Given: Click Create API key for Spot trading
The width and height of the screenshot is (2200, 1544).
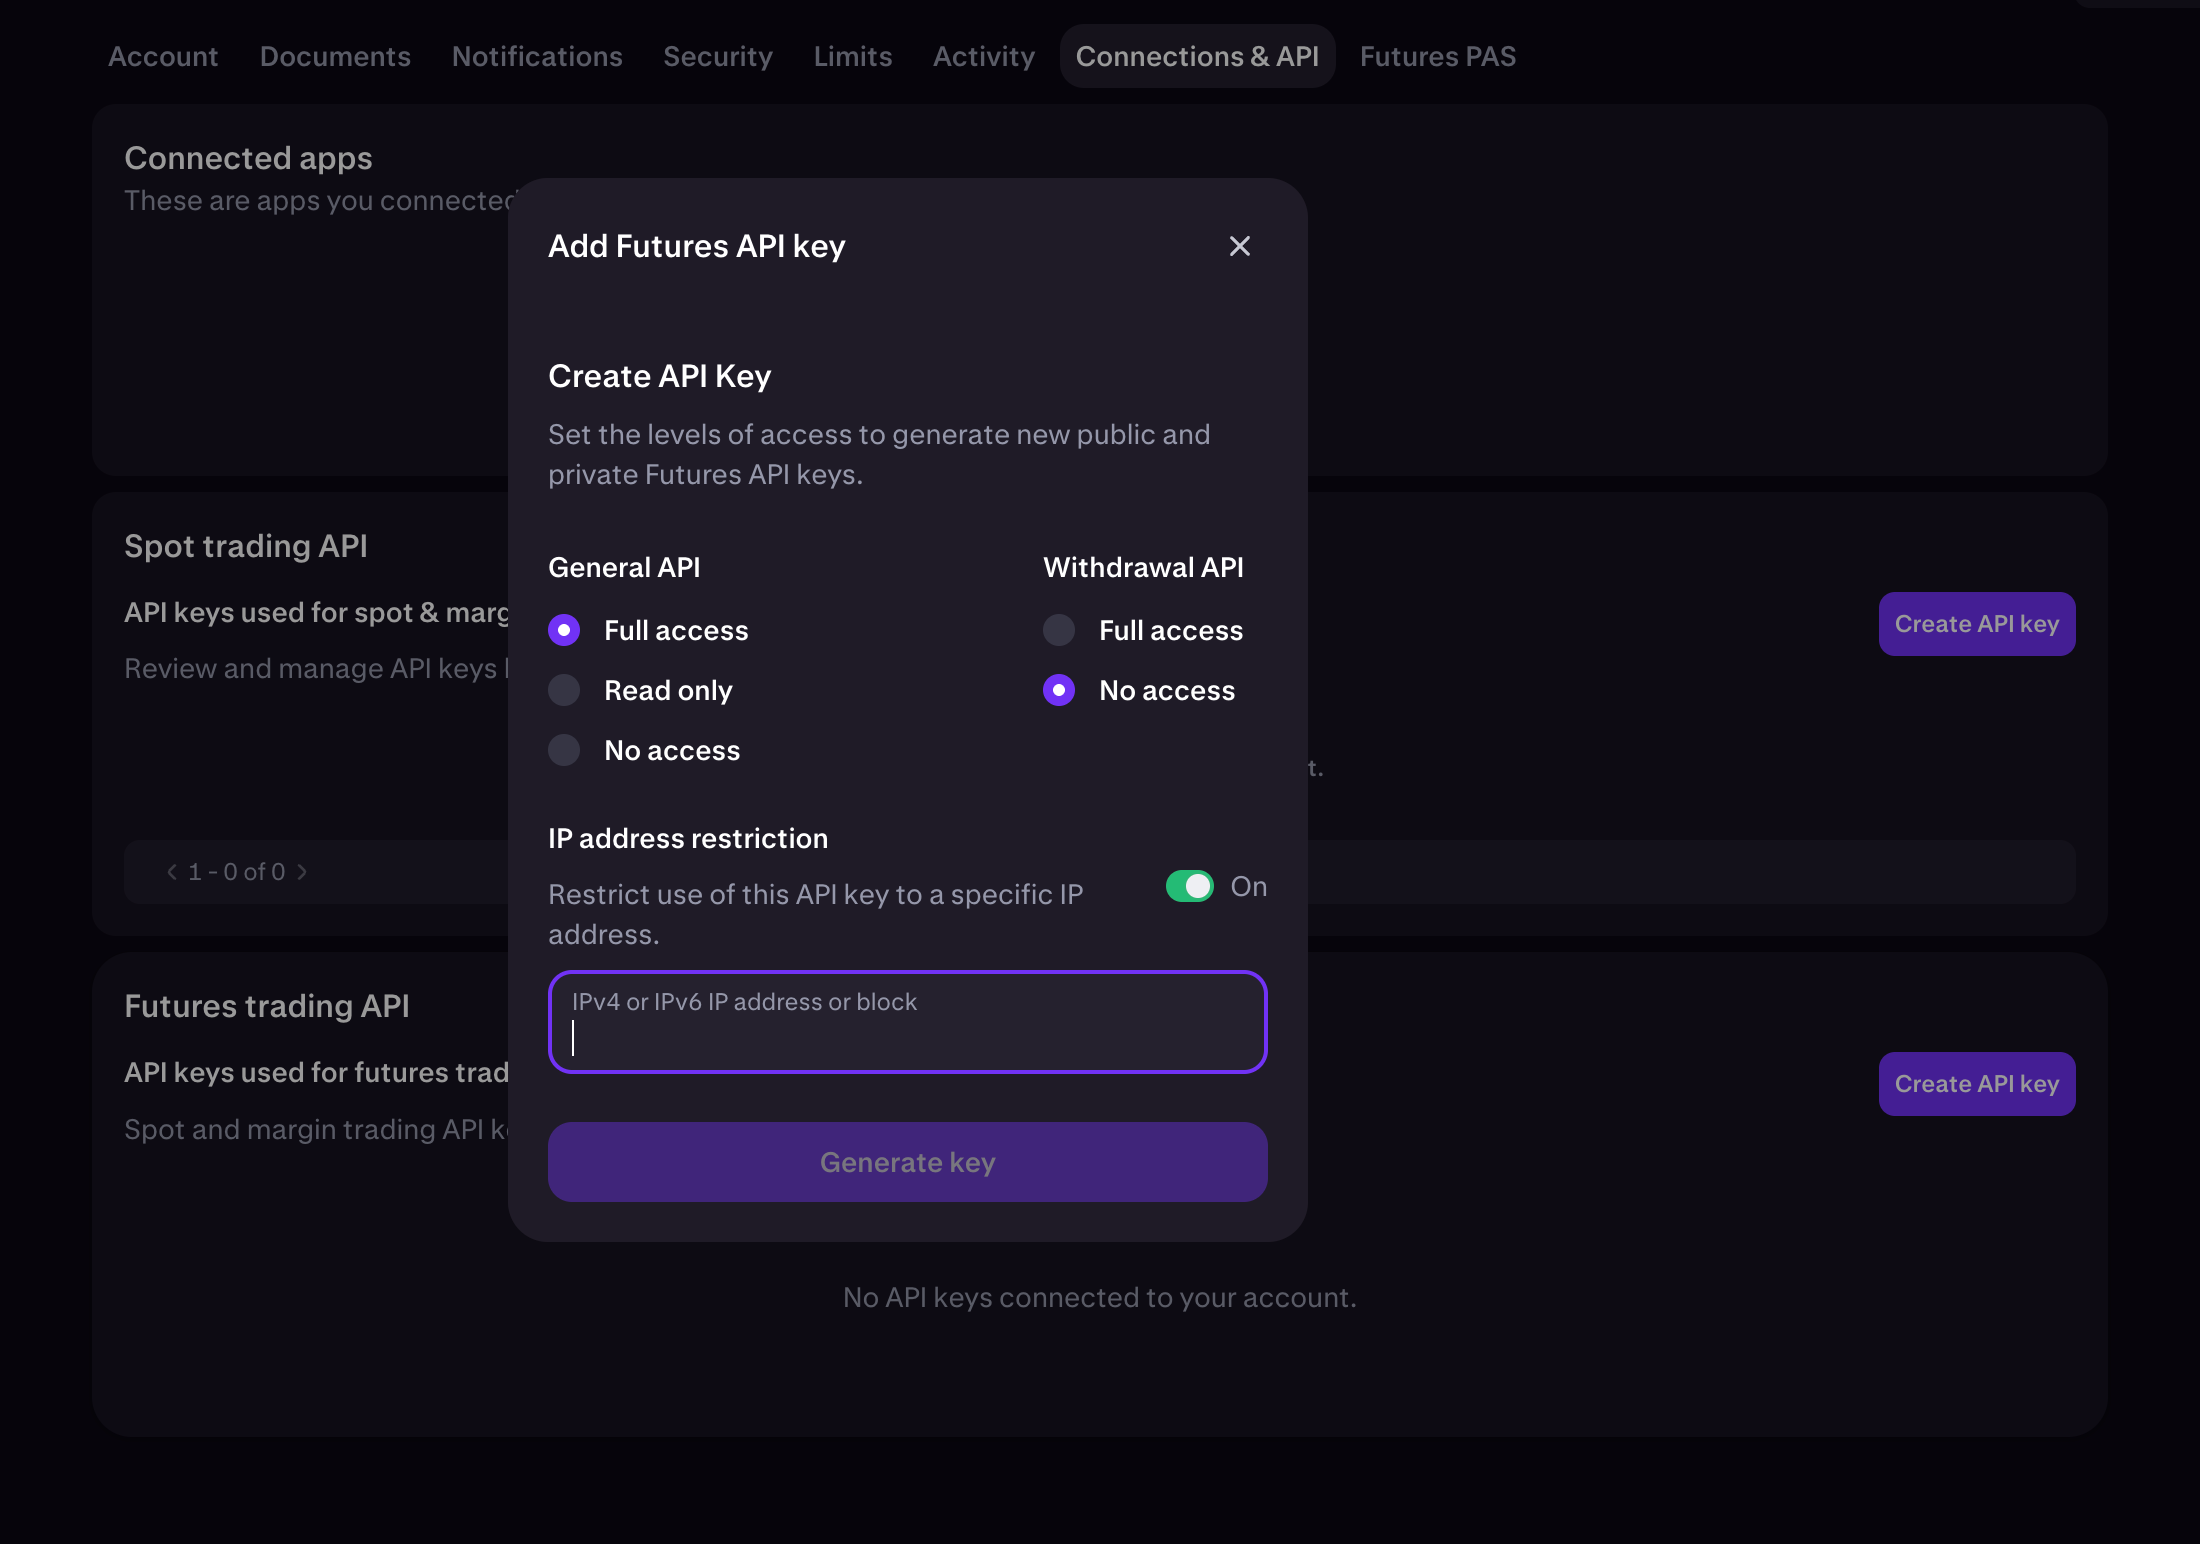Looking at the screenshot, I should coord(1976,624).
